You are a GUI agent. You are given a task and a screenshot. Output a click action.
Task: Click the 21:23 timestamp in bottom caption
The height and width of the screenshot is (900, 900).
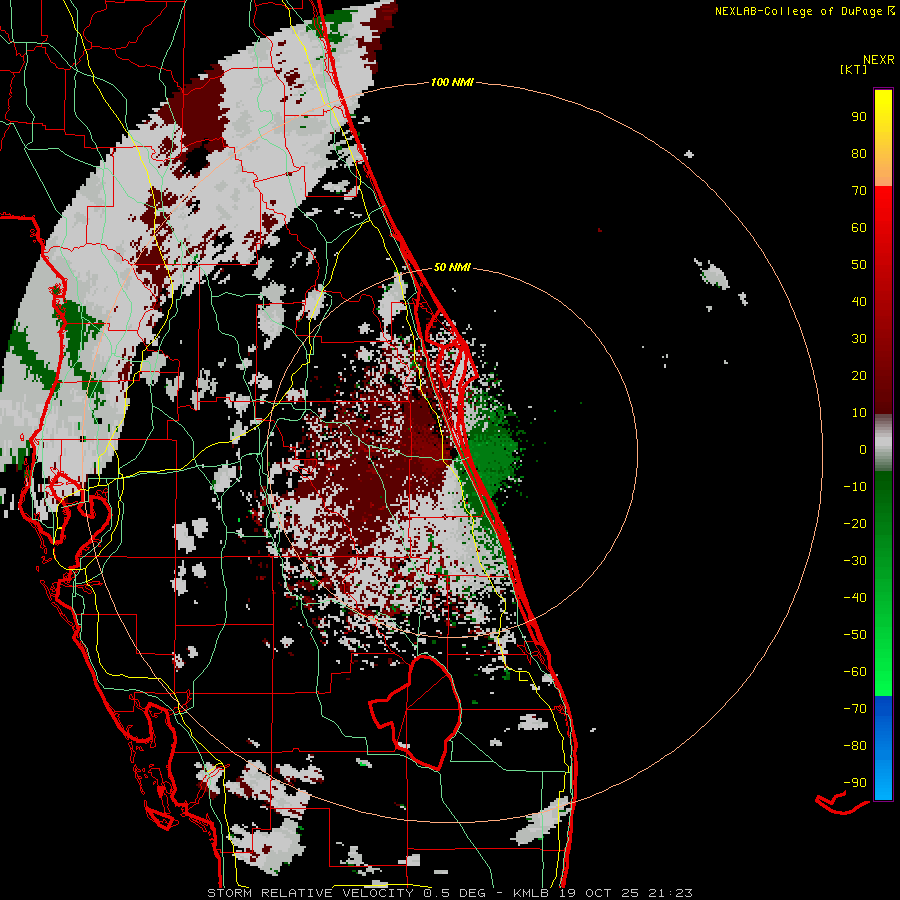coord(670,893)
